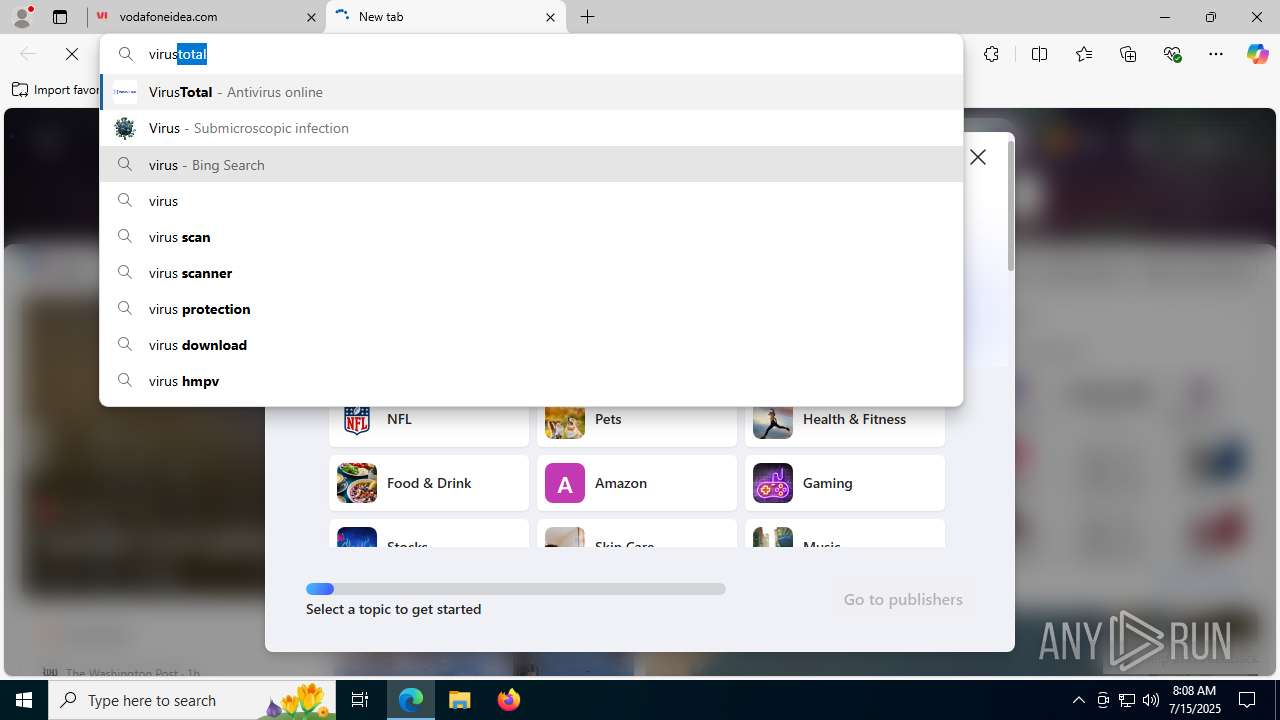This screenshot has width=1280, height=720.
Task: Open the clock showing 8:08 AM
Action: tap(1196, 700)
